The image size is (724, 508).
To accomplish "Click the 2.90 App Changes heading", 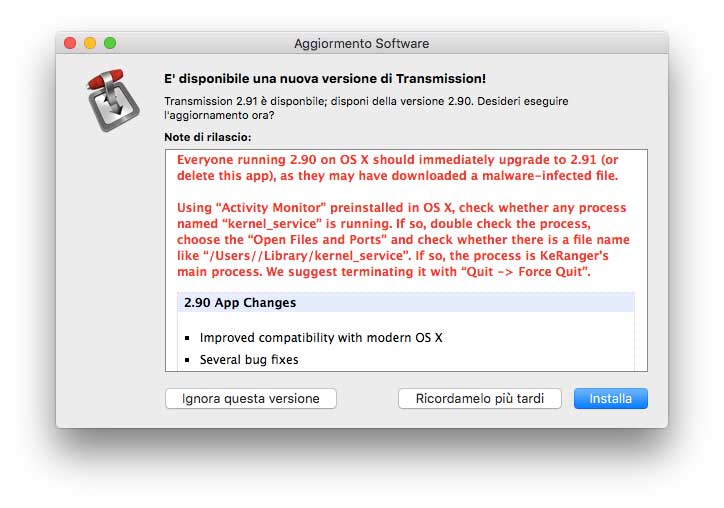I will click(x=240, y=302).
